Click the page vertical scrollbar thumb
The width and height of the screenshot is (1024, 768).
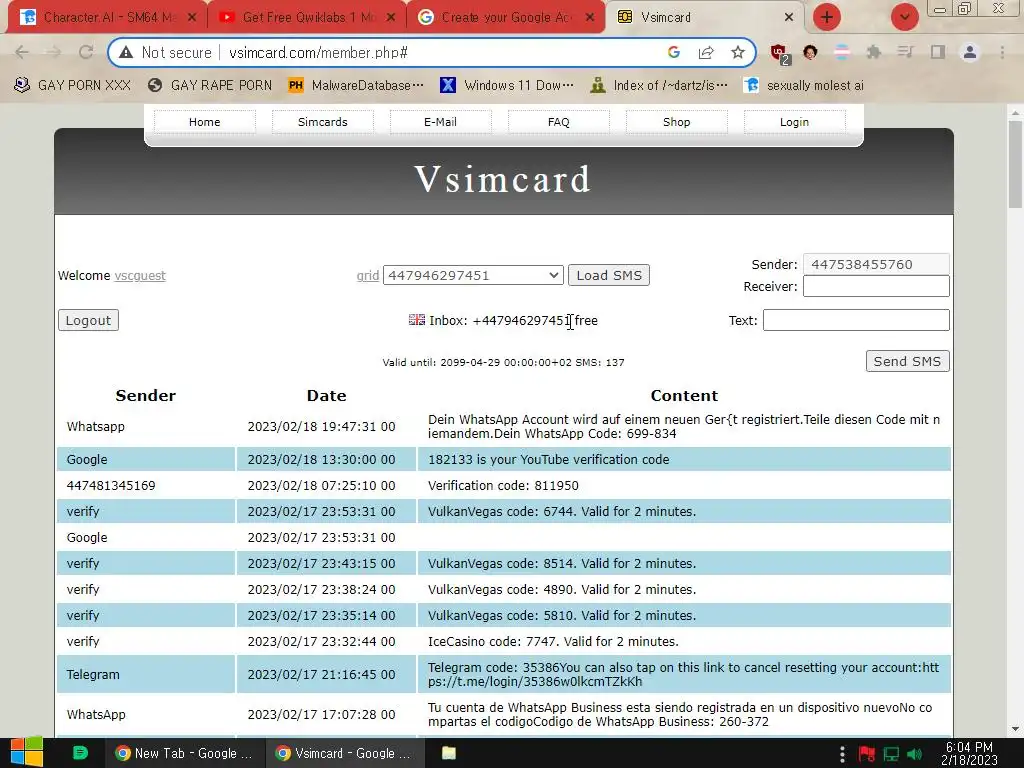tap(1015, 163)
